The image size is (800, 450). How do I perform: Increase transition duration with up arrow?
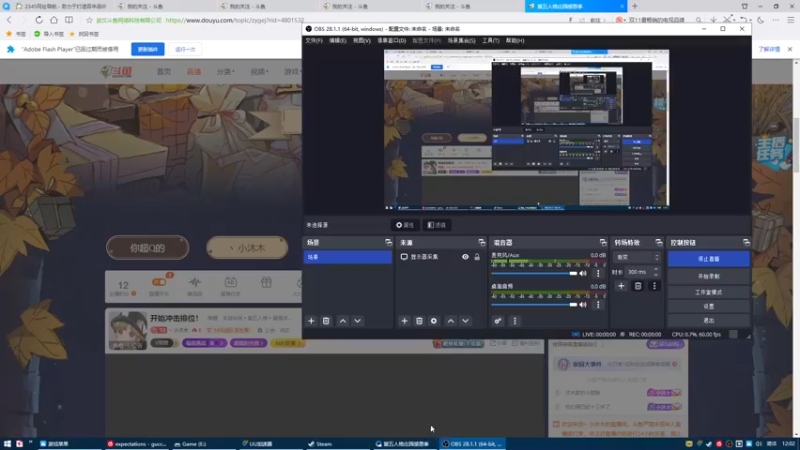(656, 269)
